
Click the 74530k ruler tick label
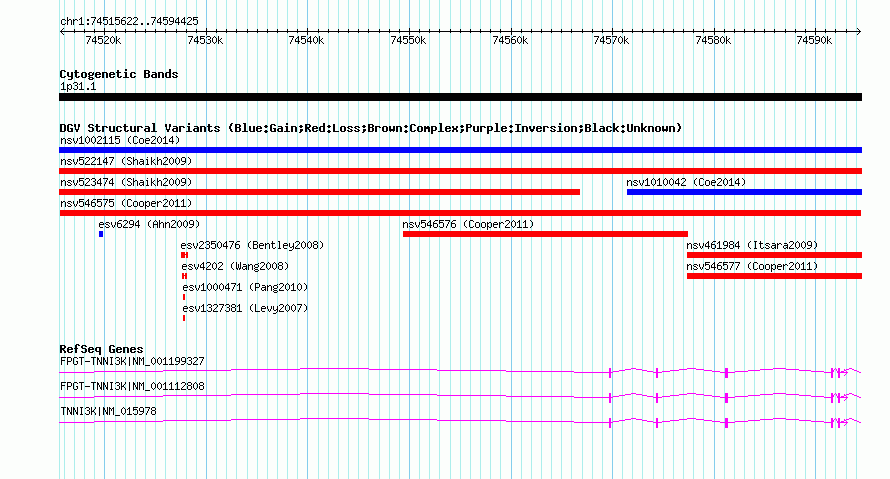(205, 40)
